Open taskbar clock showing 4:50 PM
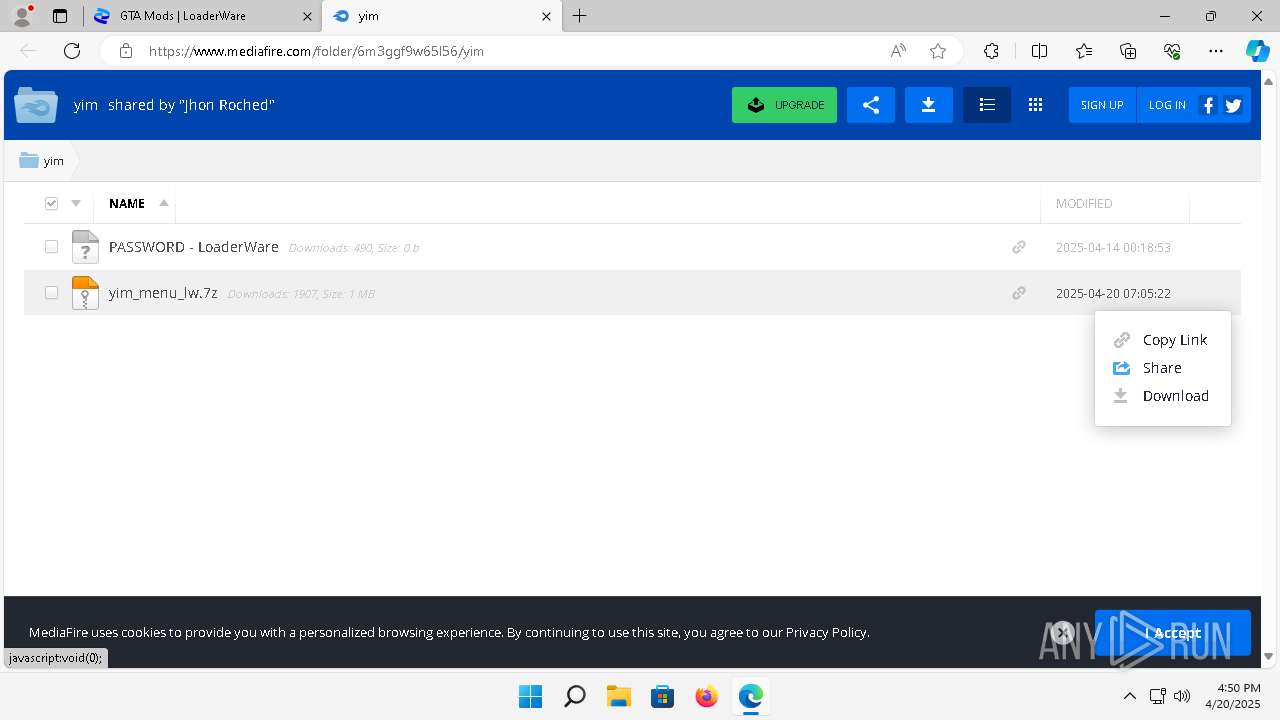Screen dimensions: 1280x720 [1231, 696]
